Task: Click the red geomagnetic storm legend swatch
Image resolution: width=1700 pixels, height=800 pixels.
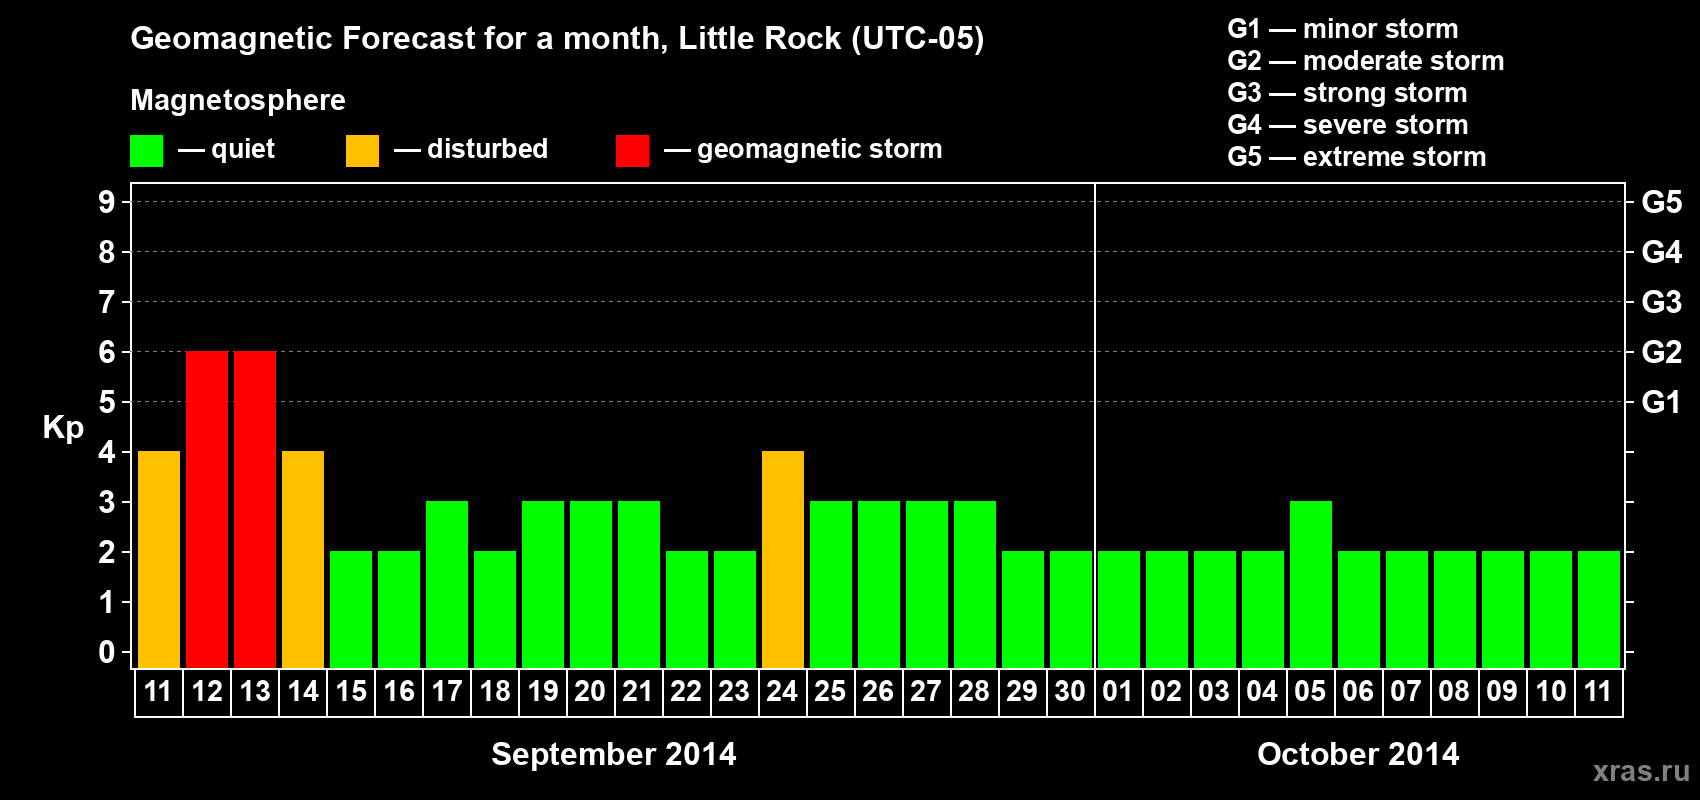Action: tap(632, 151)
